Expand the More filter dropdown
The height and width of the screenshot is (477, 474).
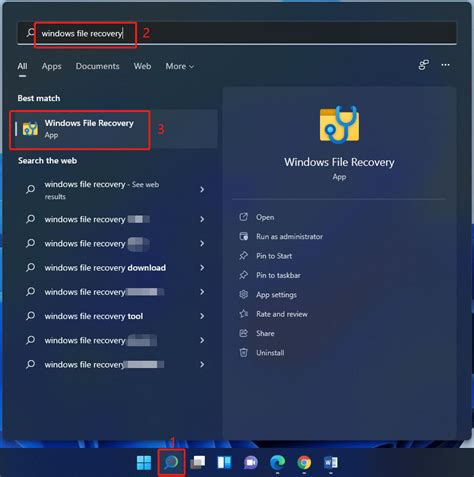click(180, 66)
